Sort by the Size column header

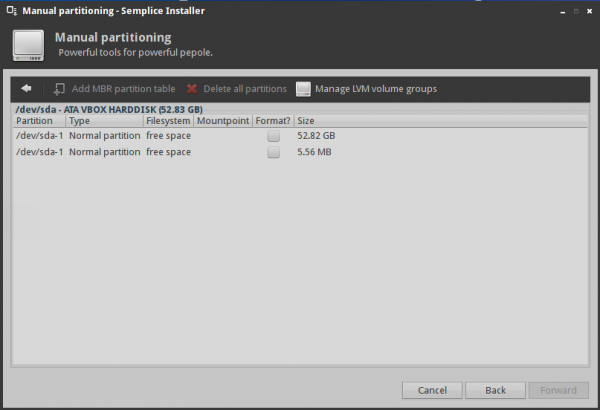click(440, 121)
